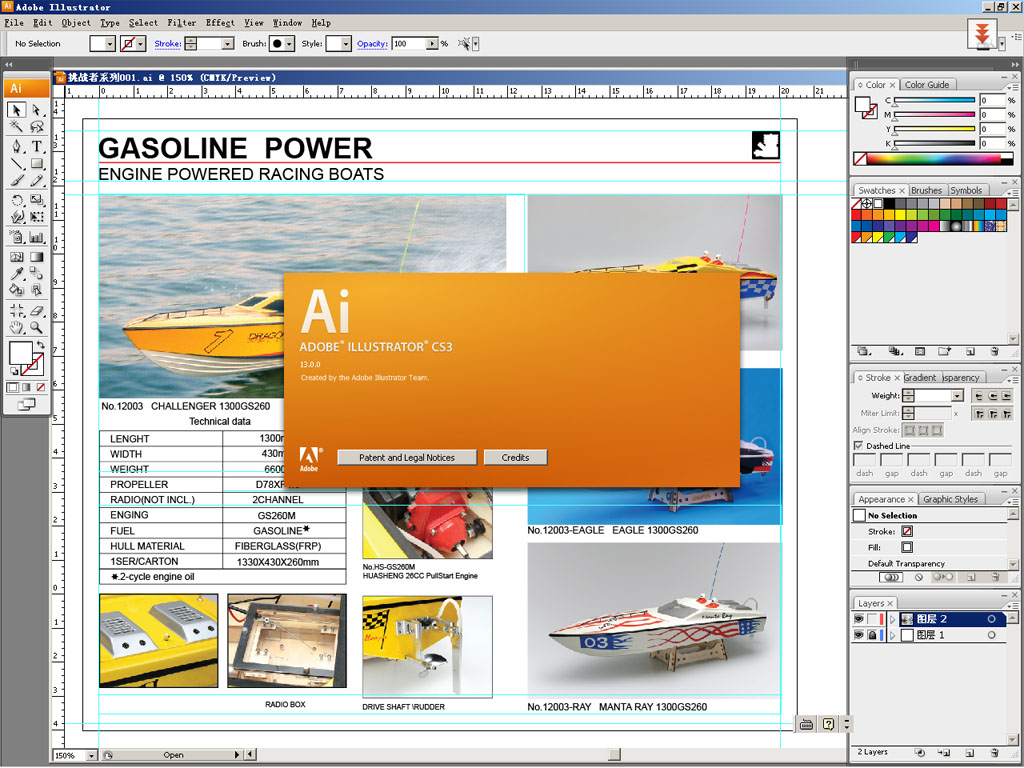Screen dimensions: 1024x768
Task: Select the Rectangle tool
Action: [37, 163]
